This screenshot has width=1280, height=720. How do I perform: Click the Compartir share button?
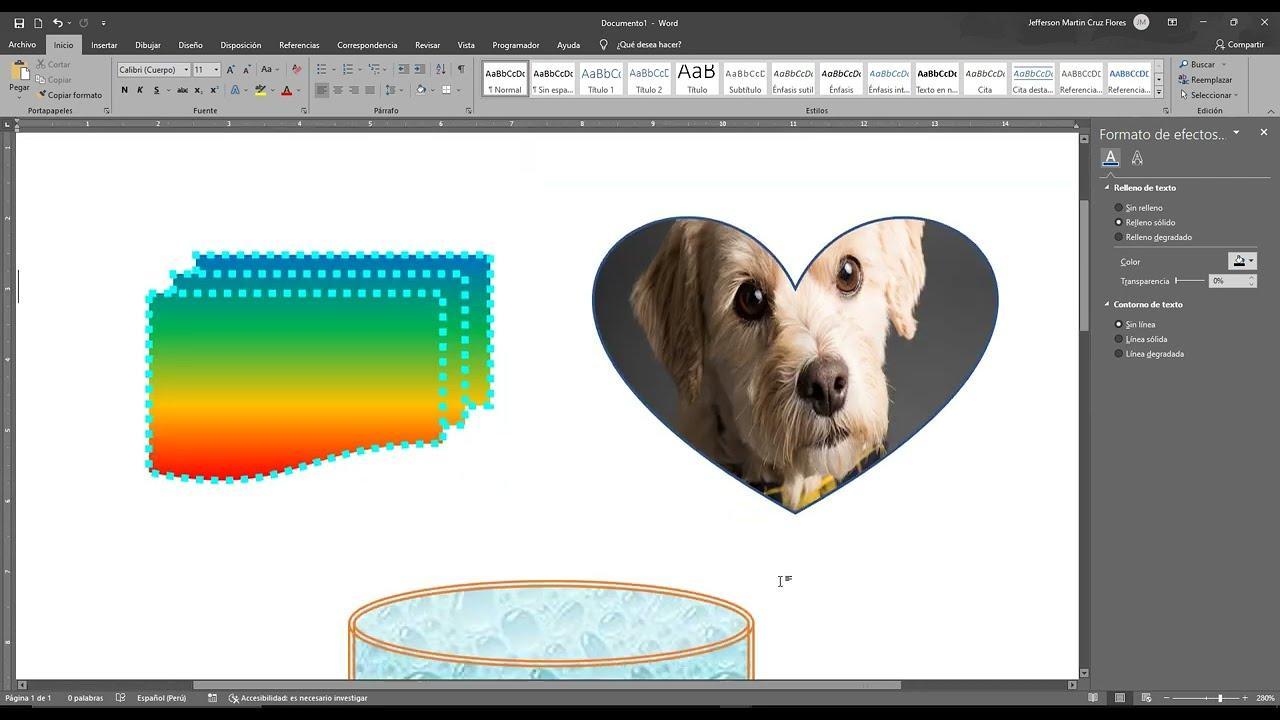[x=1239, y=45]
